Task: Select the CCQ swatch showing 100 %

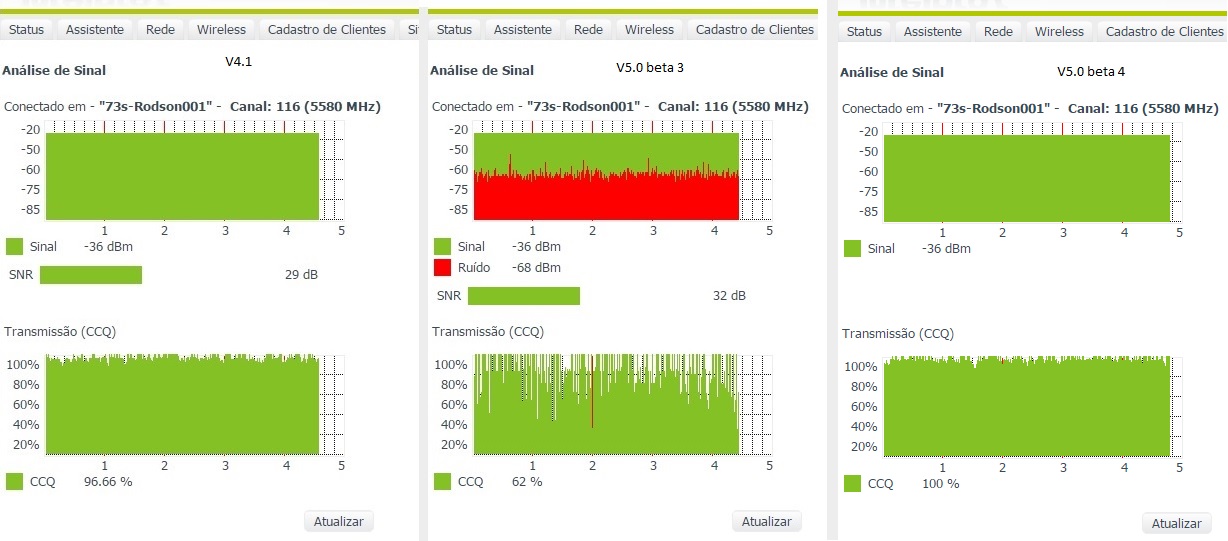Action: pos(853,484)
